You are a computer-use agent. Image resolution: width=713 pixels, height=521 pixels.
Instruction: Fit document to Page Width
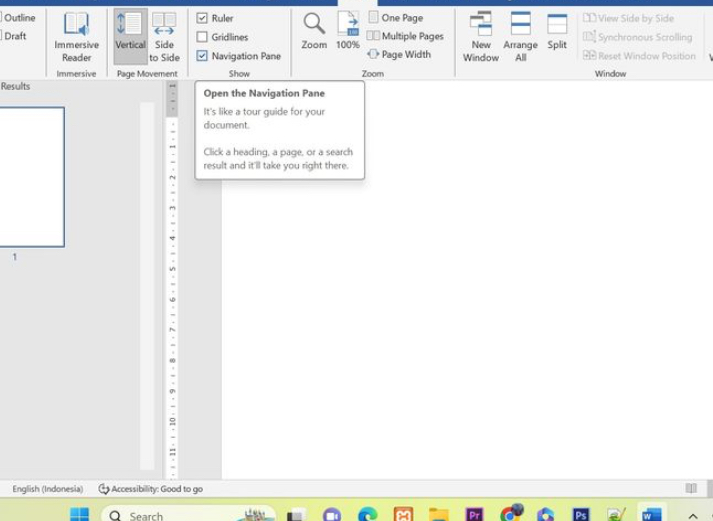399,55
